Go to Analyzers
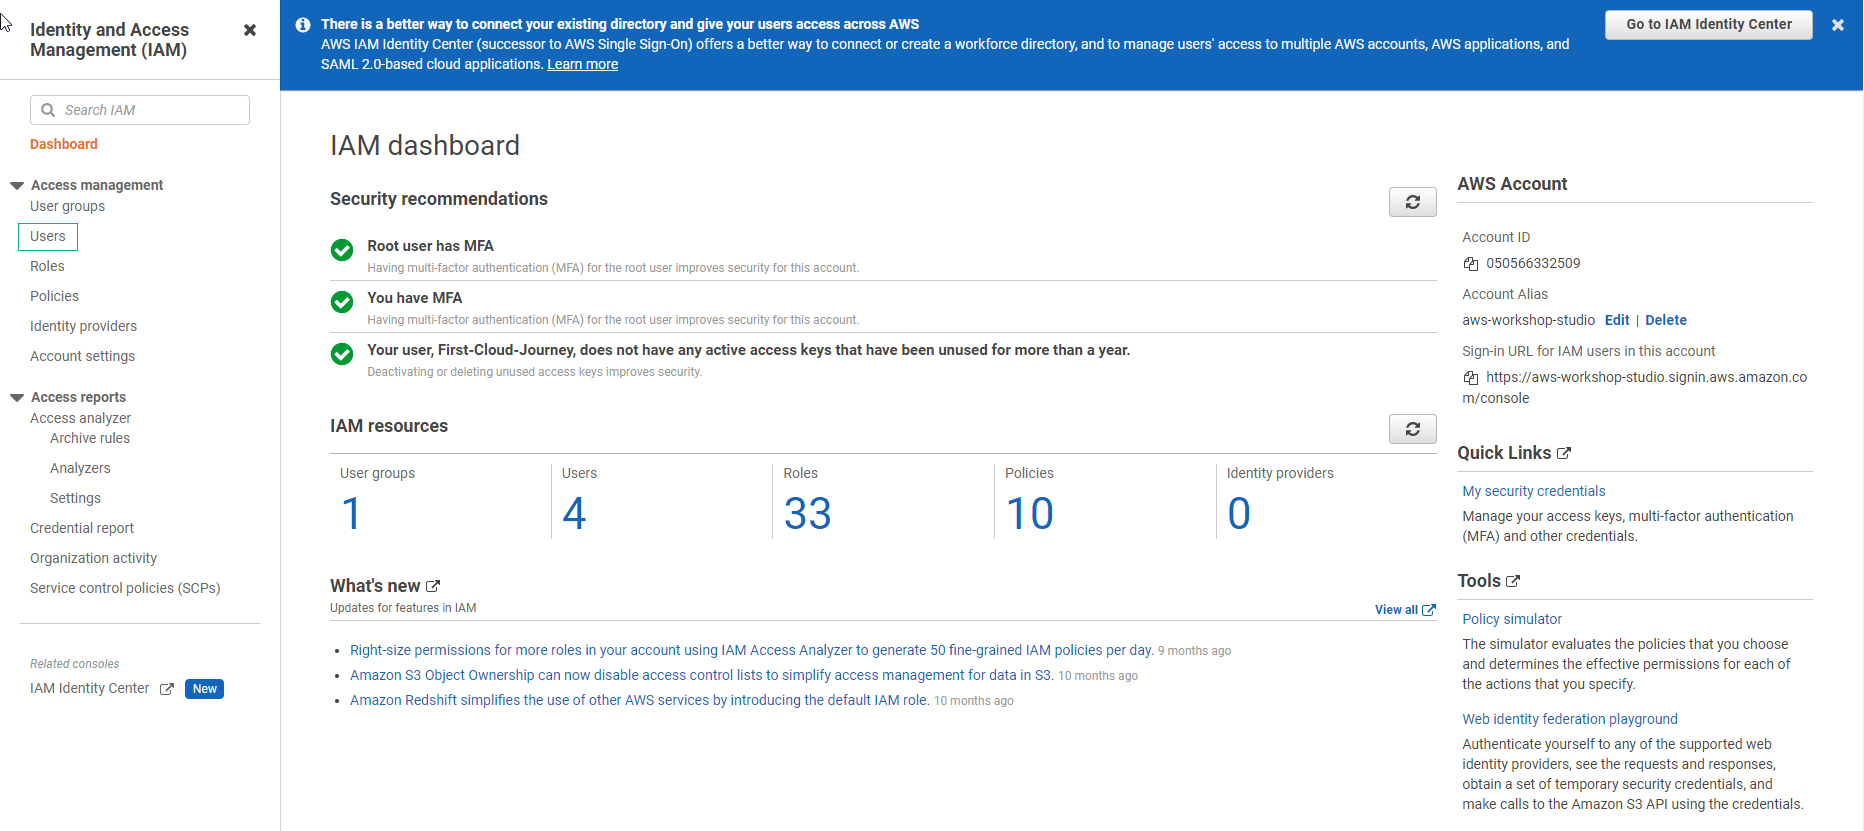This screenshot has height=831, width=1864. pos(80,468)
